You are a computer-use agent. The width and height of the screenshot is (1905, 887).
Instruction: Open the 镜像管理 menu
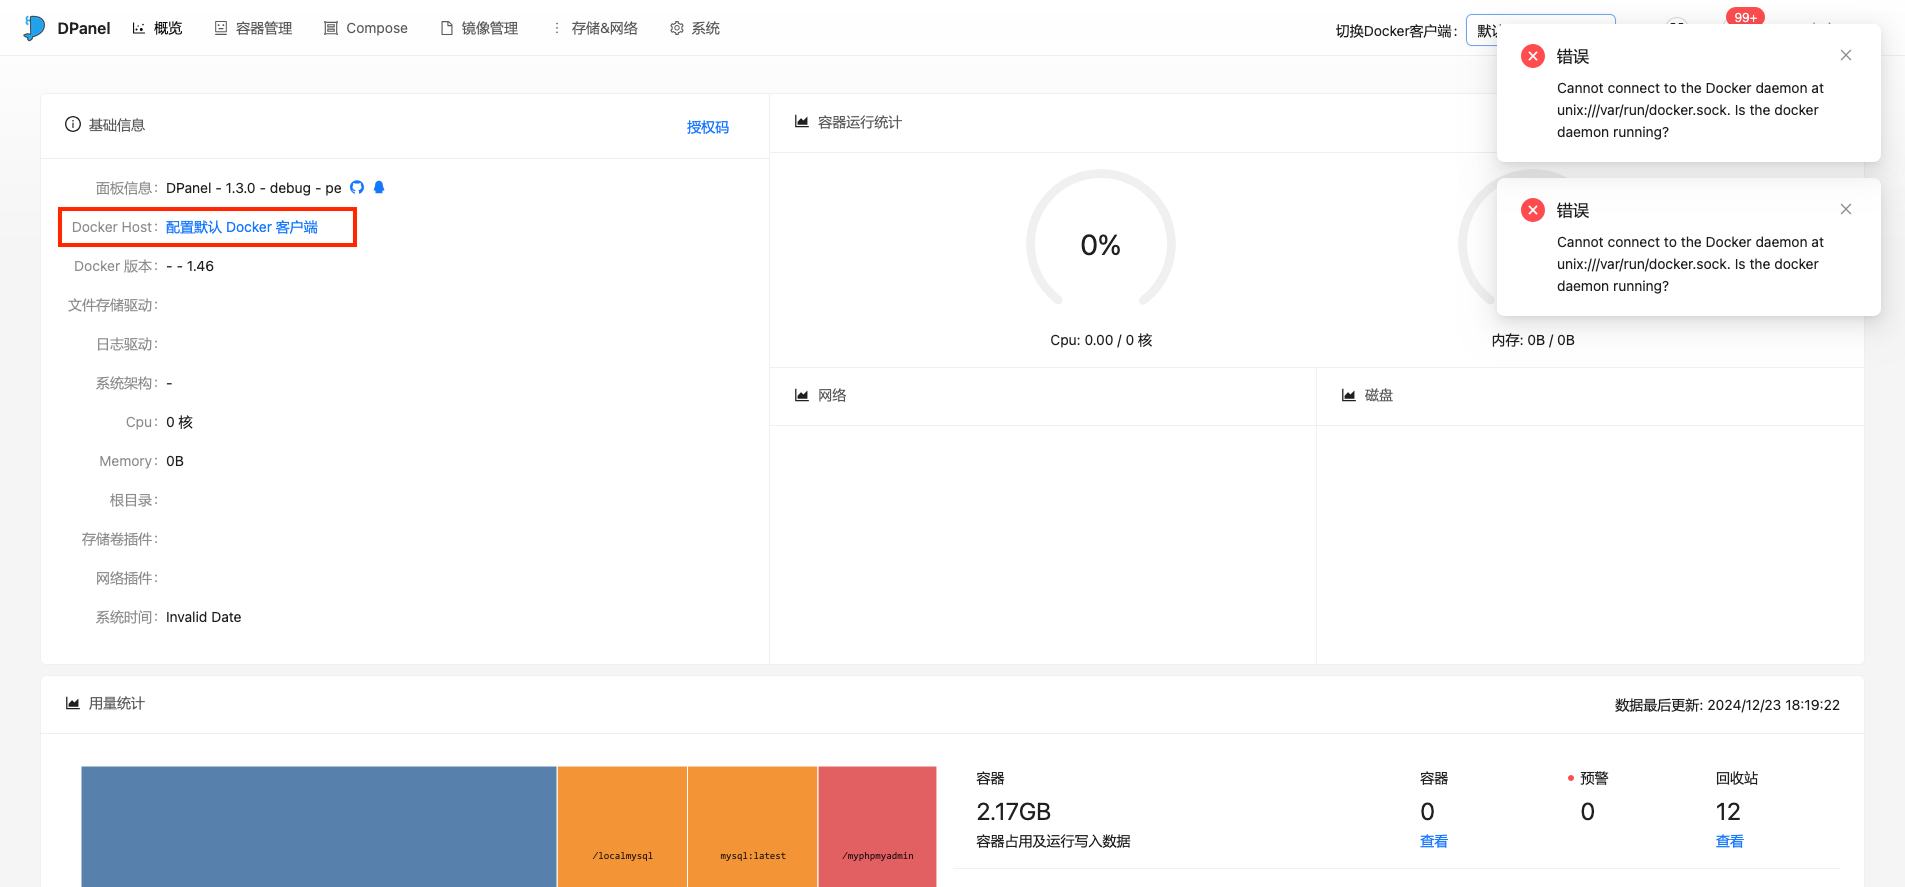point(479,28)
